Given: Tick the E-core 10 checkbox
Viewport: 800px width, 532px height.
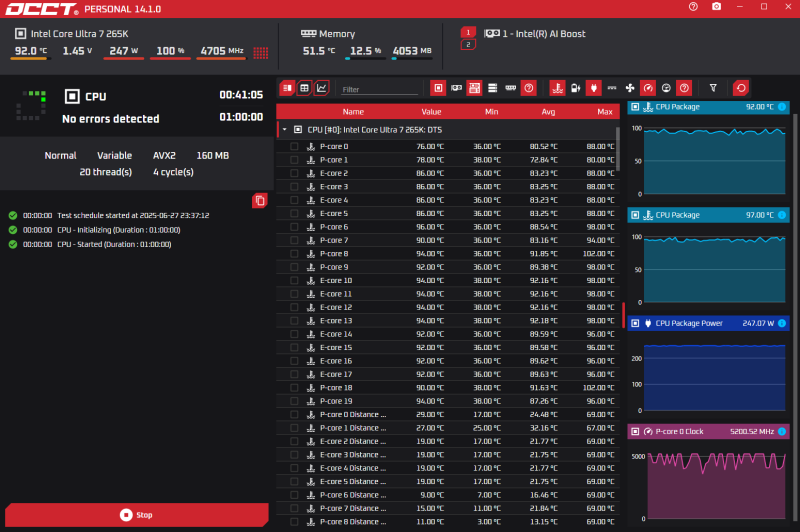Looking at the screenshot, I should click(x=294, y=280).
